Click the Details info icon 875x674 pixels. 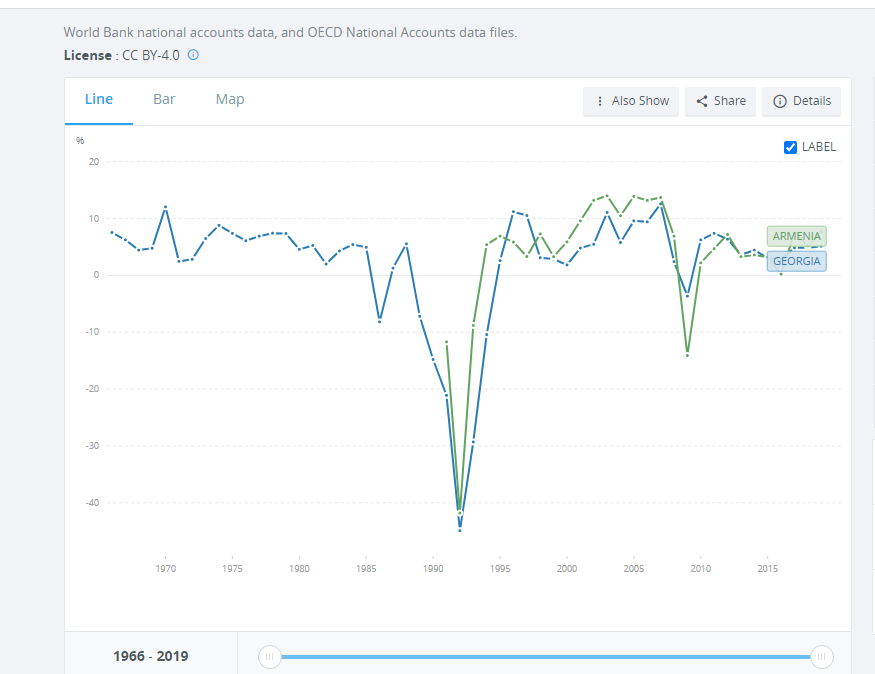[x=780, y=101]
